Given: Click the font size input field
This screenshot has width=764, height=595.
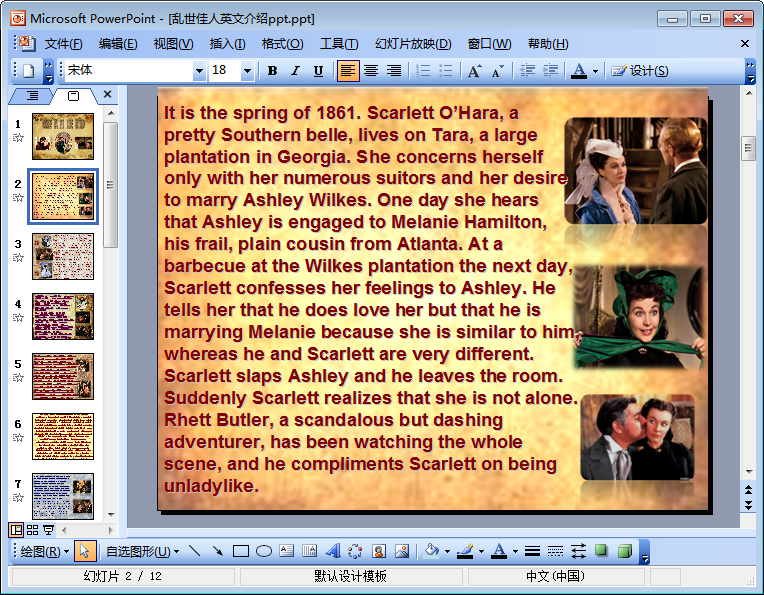Looking at the screenshot, I should 225,71.
